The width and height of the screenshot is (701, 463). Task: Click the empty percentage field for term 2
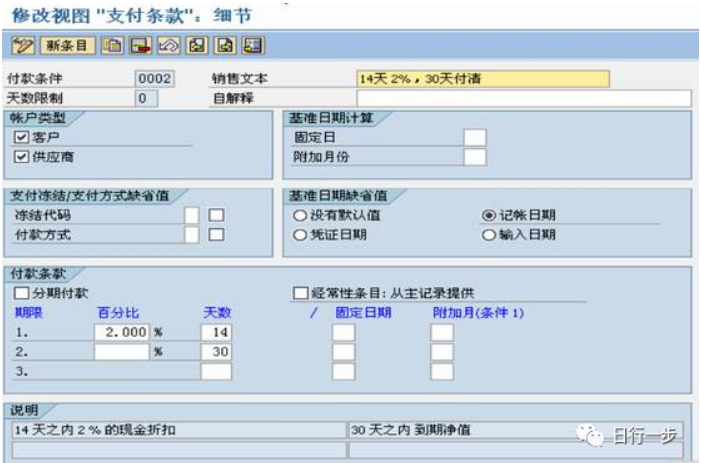[x=122, y=352]
